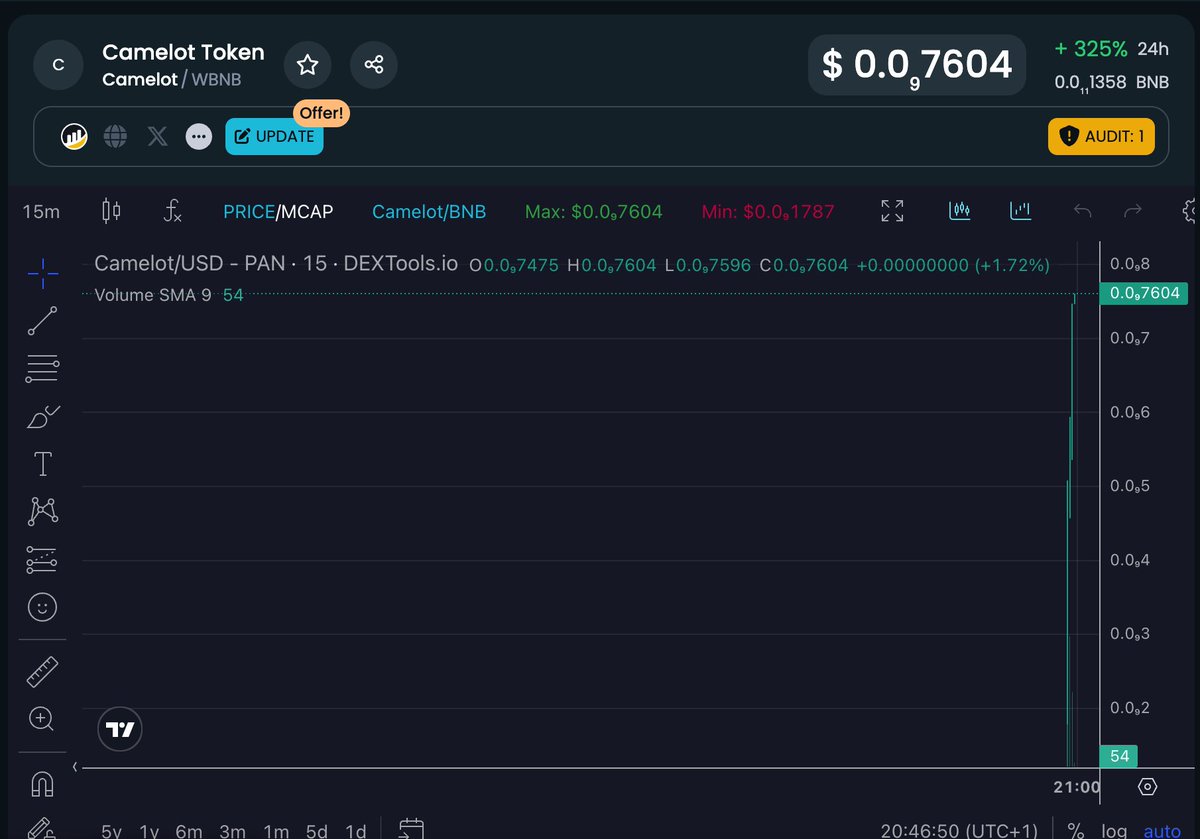Select the XABCD patterns tool
1200x839 pixels.
(42, 511)
